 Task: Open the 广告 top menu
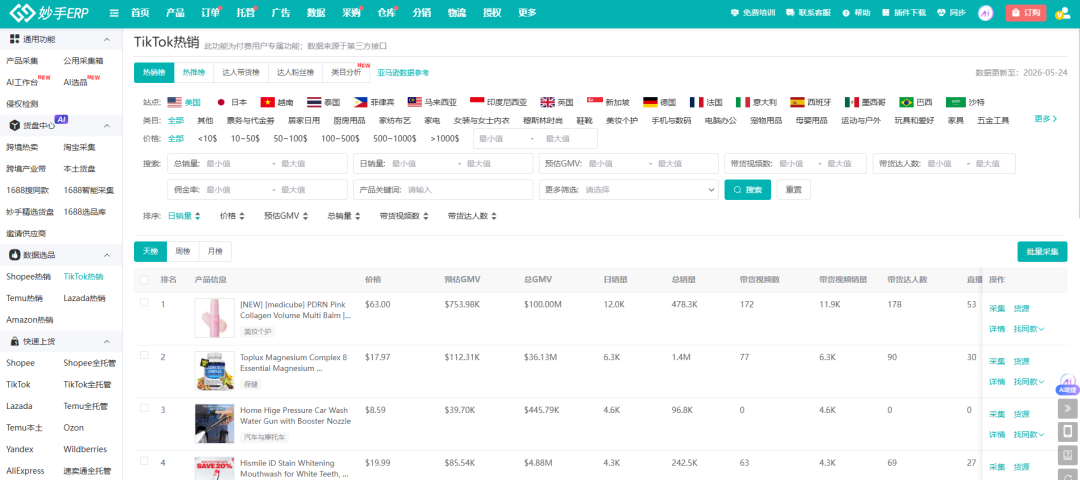point(280,13)
